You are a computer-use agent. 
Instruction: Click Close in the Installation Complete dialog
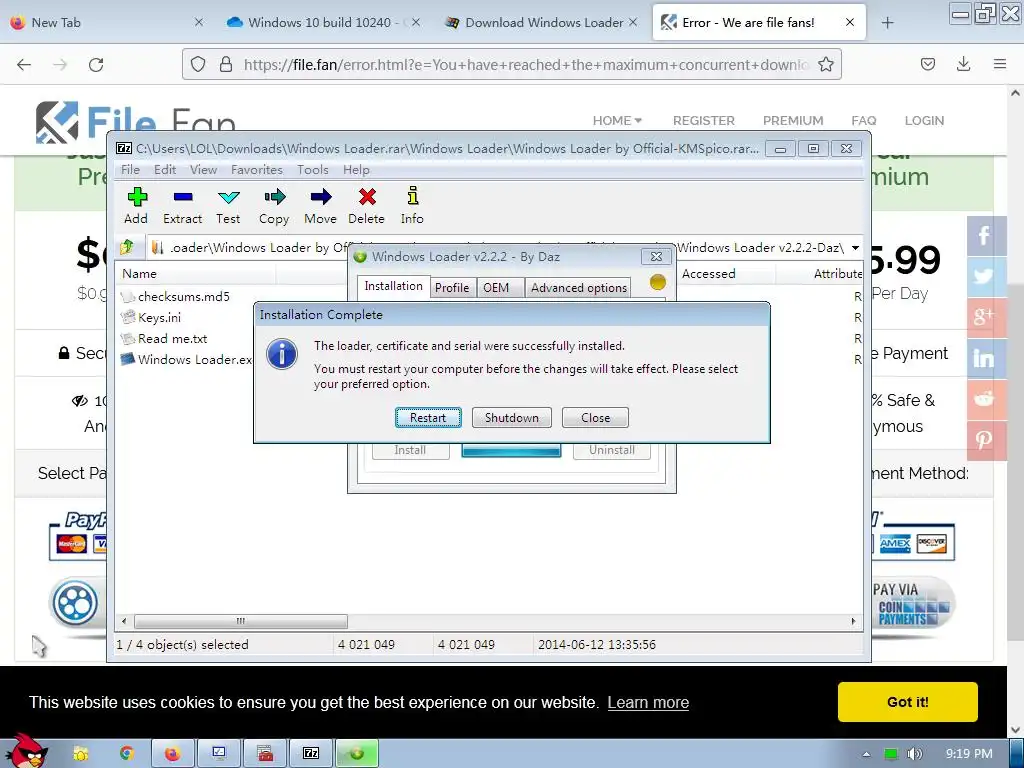point(595,417)
